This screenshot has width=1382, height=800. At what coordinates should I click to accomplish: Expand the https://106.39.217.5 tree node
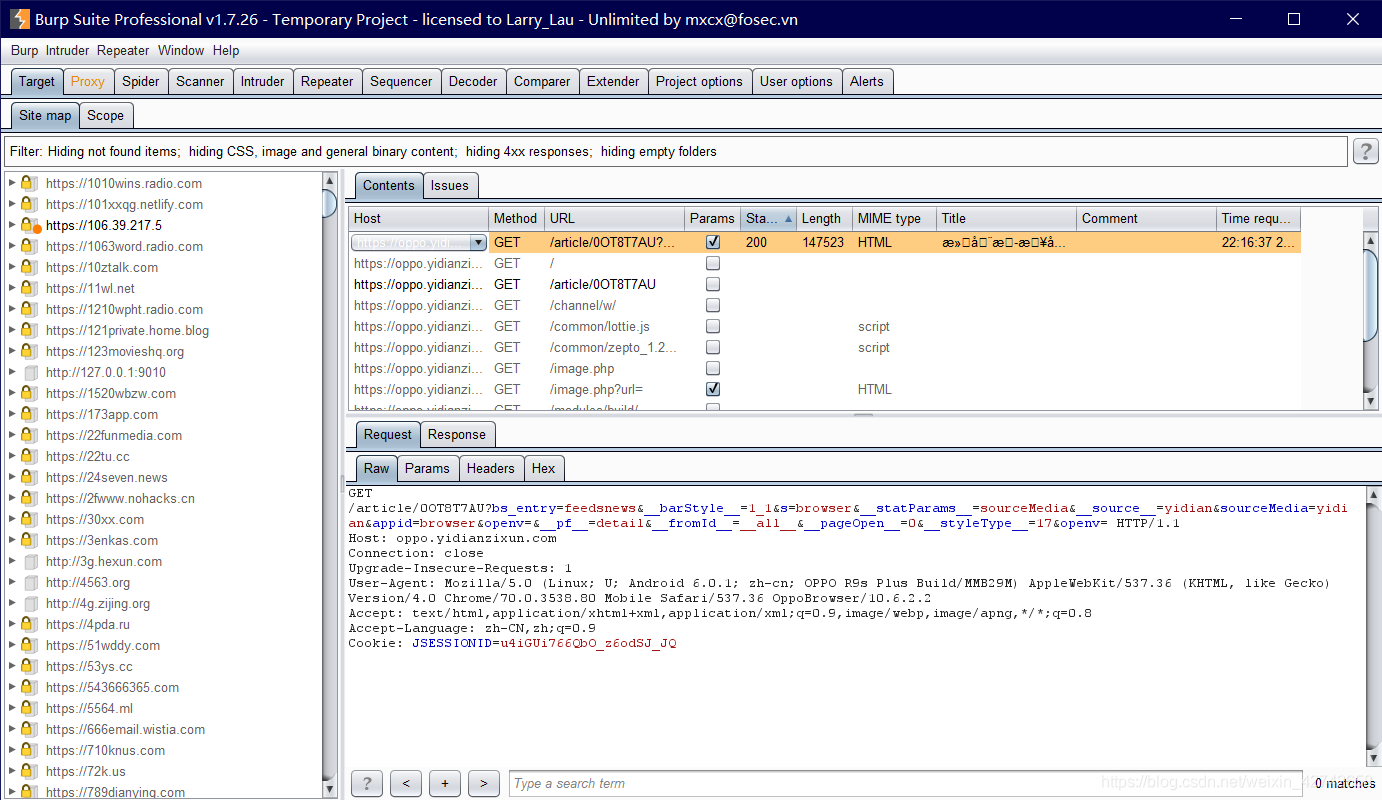12,225
